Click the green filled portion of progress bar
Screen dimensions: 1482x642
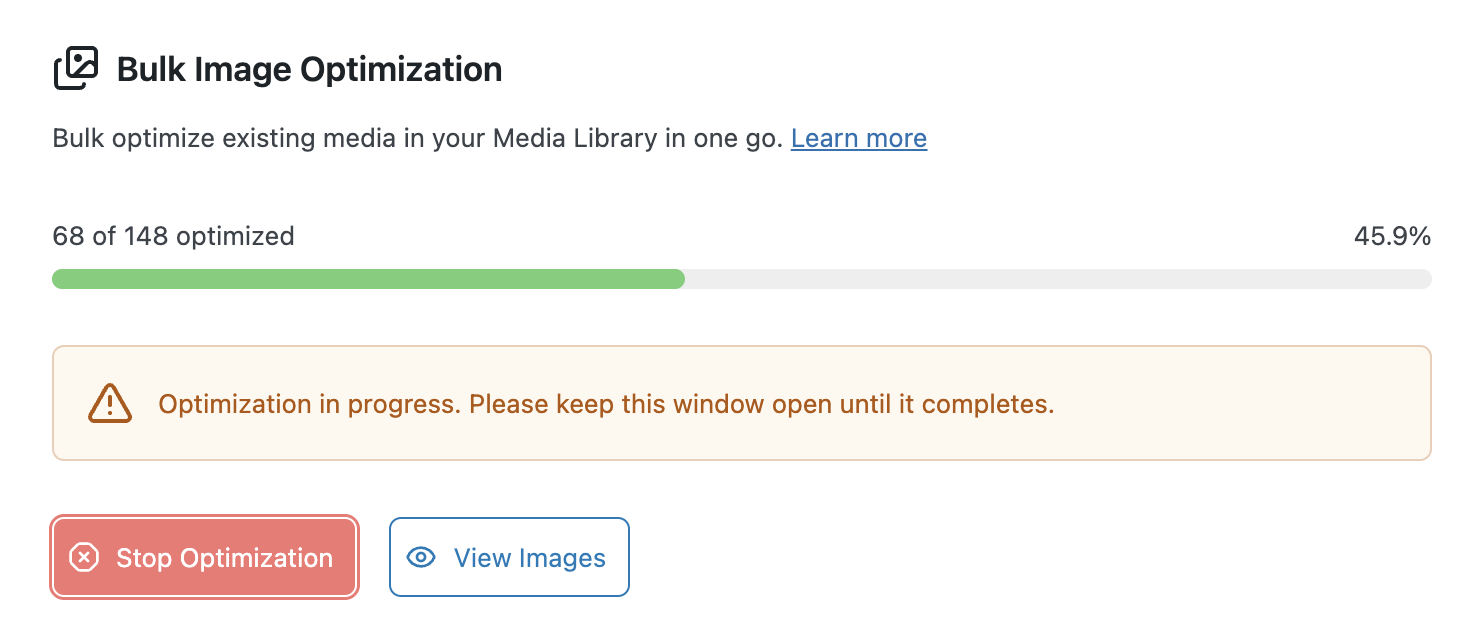point(368,279)
